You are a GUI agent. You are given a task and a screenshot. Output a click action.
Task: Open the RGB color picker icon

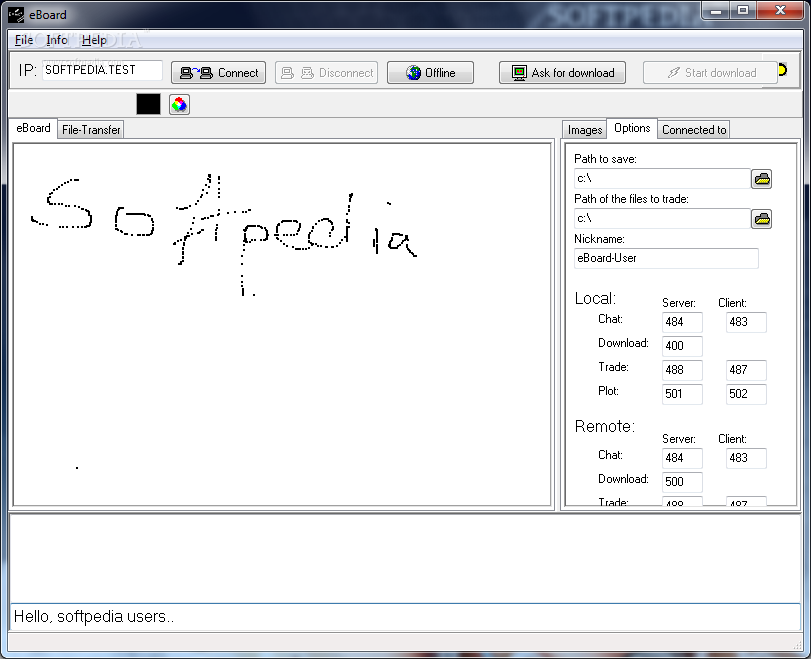(x=179, y=104)
